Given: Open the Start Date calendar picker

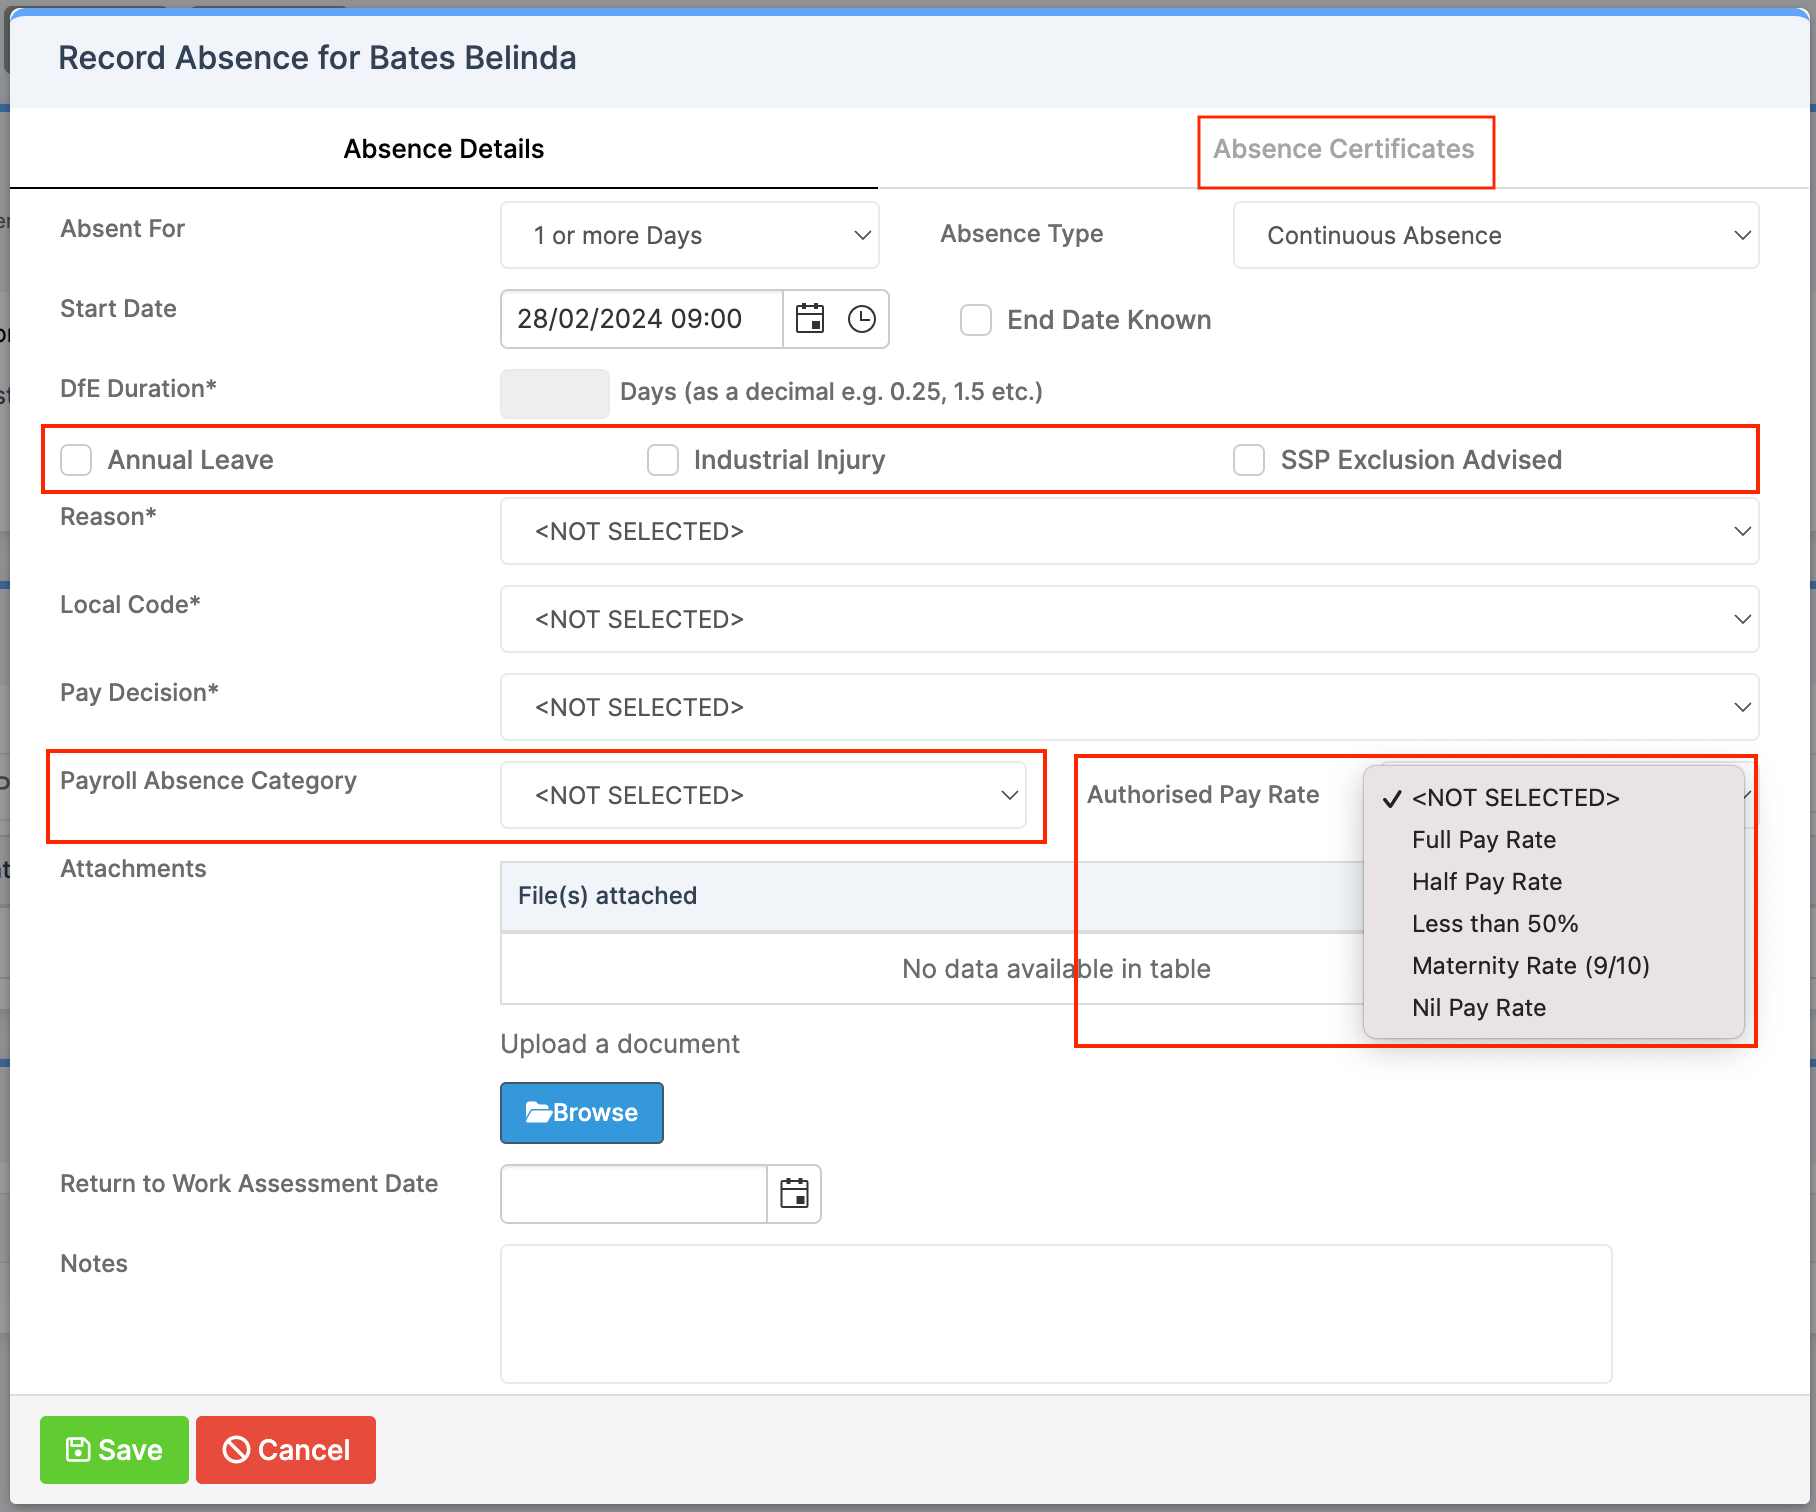Looking at the screenshot, I should 811,319.
